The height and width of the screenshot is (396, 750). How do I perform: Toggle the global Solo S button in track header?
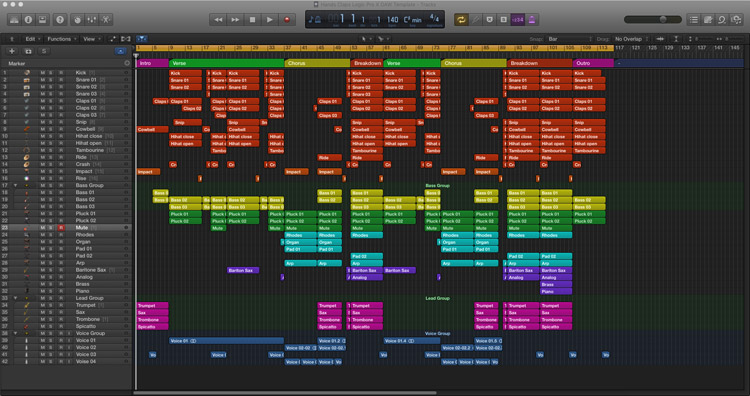(x=44, y=51)
